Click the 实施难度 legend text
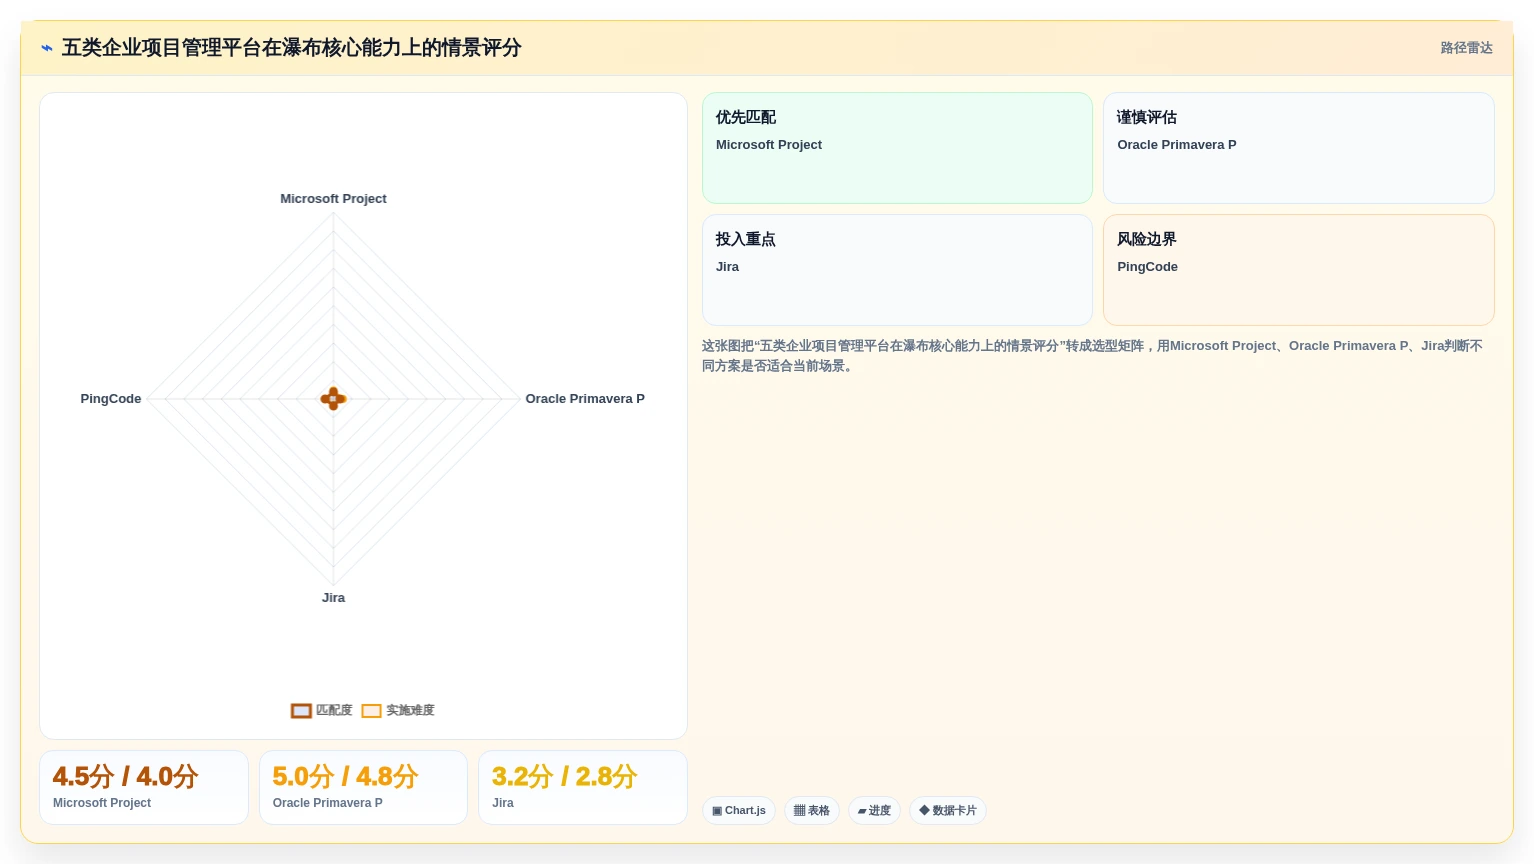Screen dimensions: 1534x864 point(410,711)
